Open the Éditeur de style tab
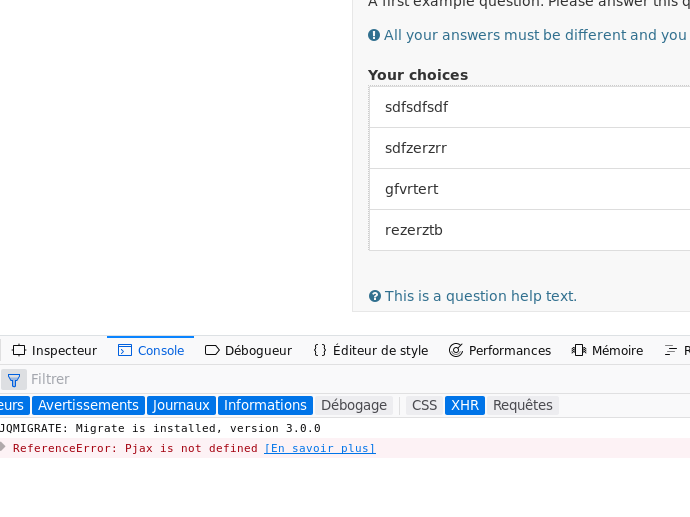The image size is (690, 517). [x=370, y=351]
